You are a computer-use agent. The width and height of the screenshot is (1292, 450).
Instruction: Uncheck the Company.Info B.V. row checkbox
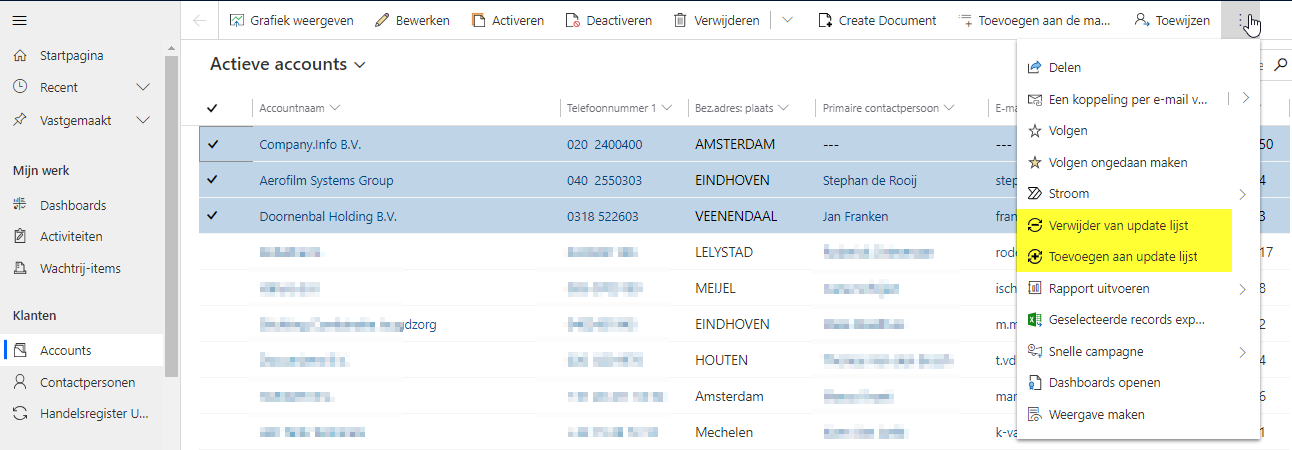tap(213, 144)
